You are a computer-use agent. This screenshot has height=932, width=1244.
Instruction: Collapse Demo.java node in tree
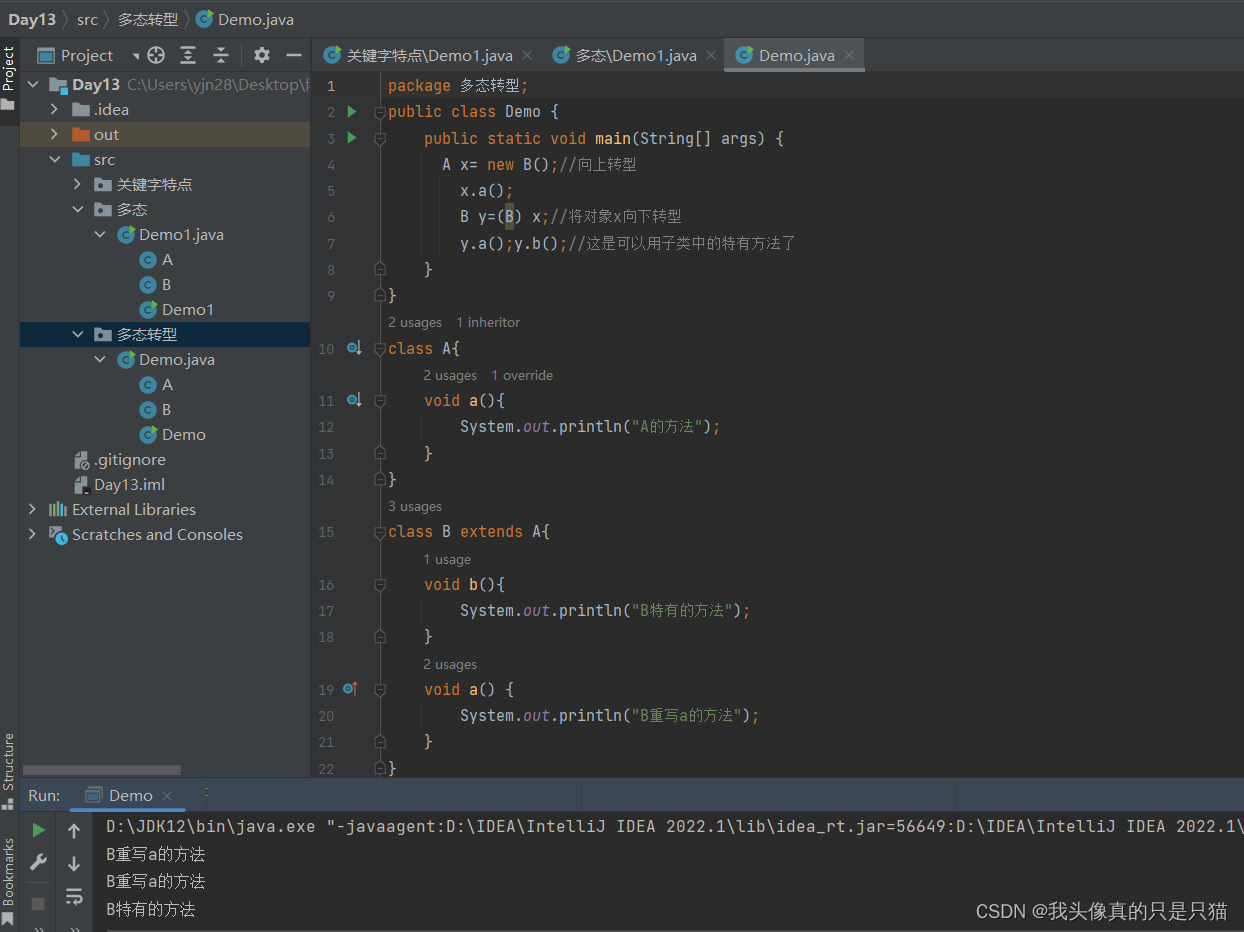[x=100, y=359]
